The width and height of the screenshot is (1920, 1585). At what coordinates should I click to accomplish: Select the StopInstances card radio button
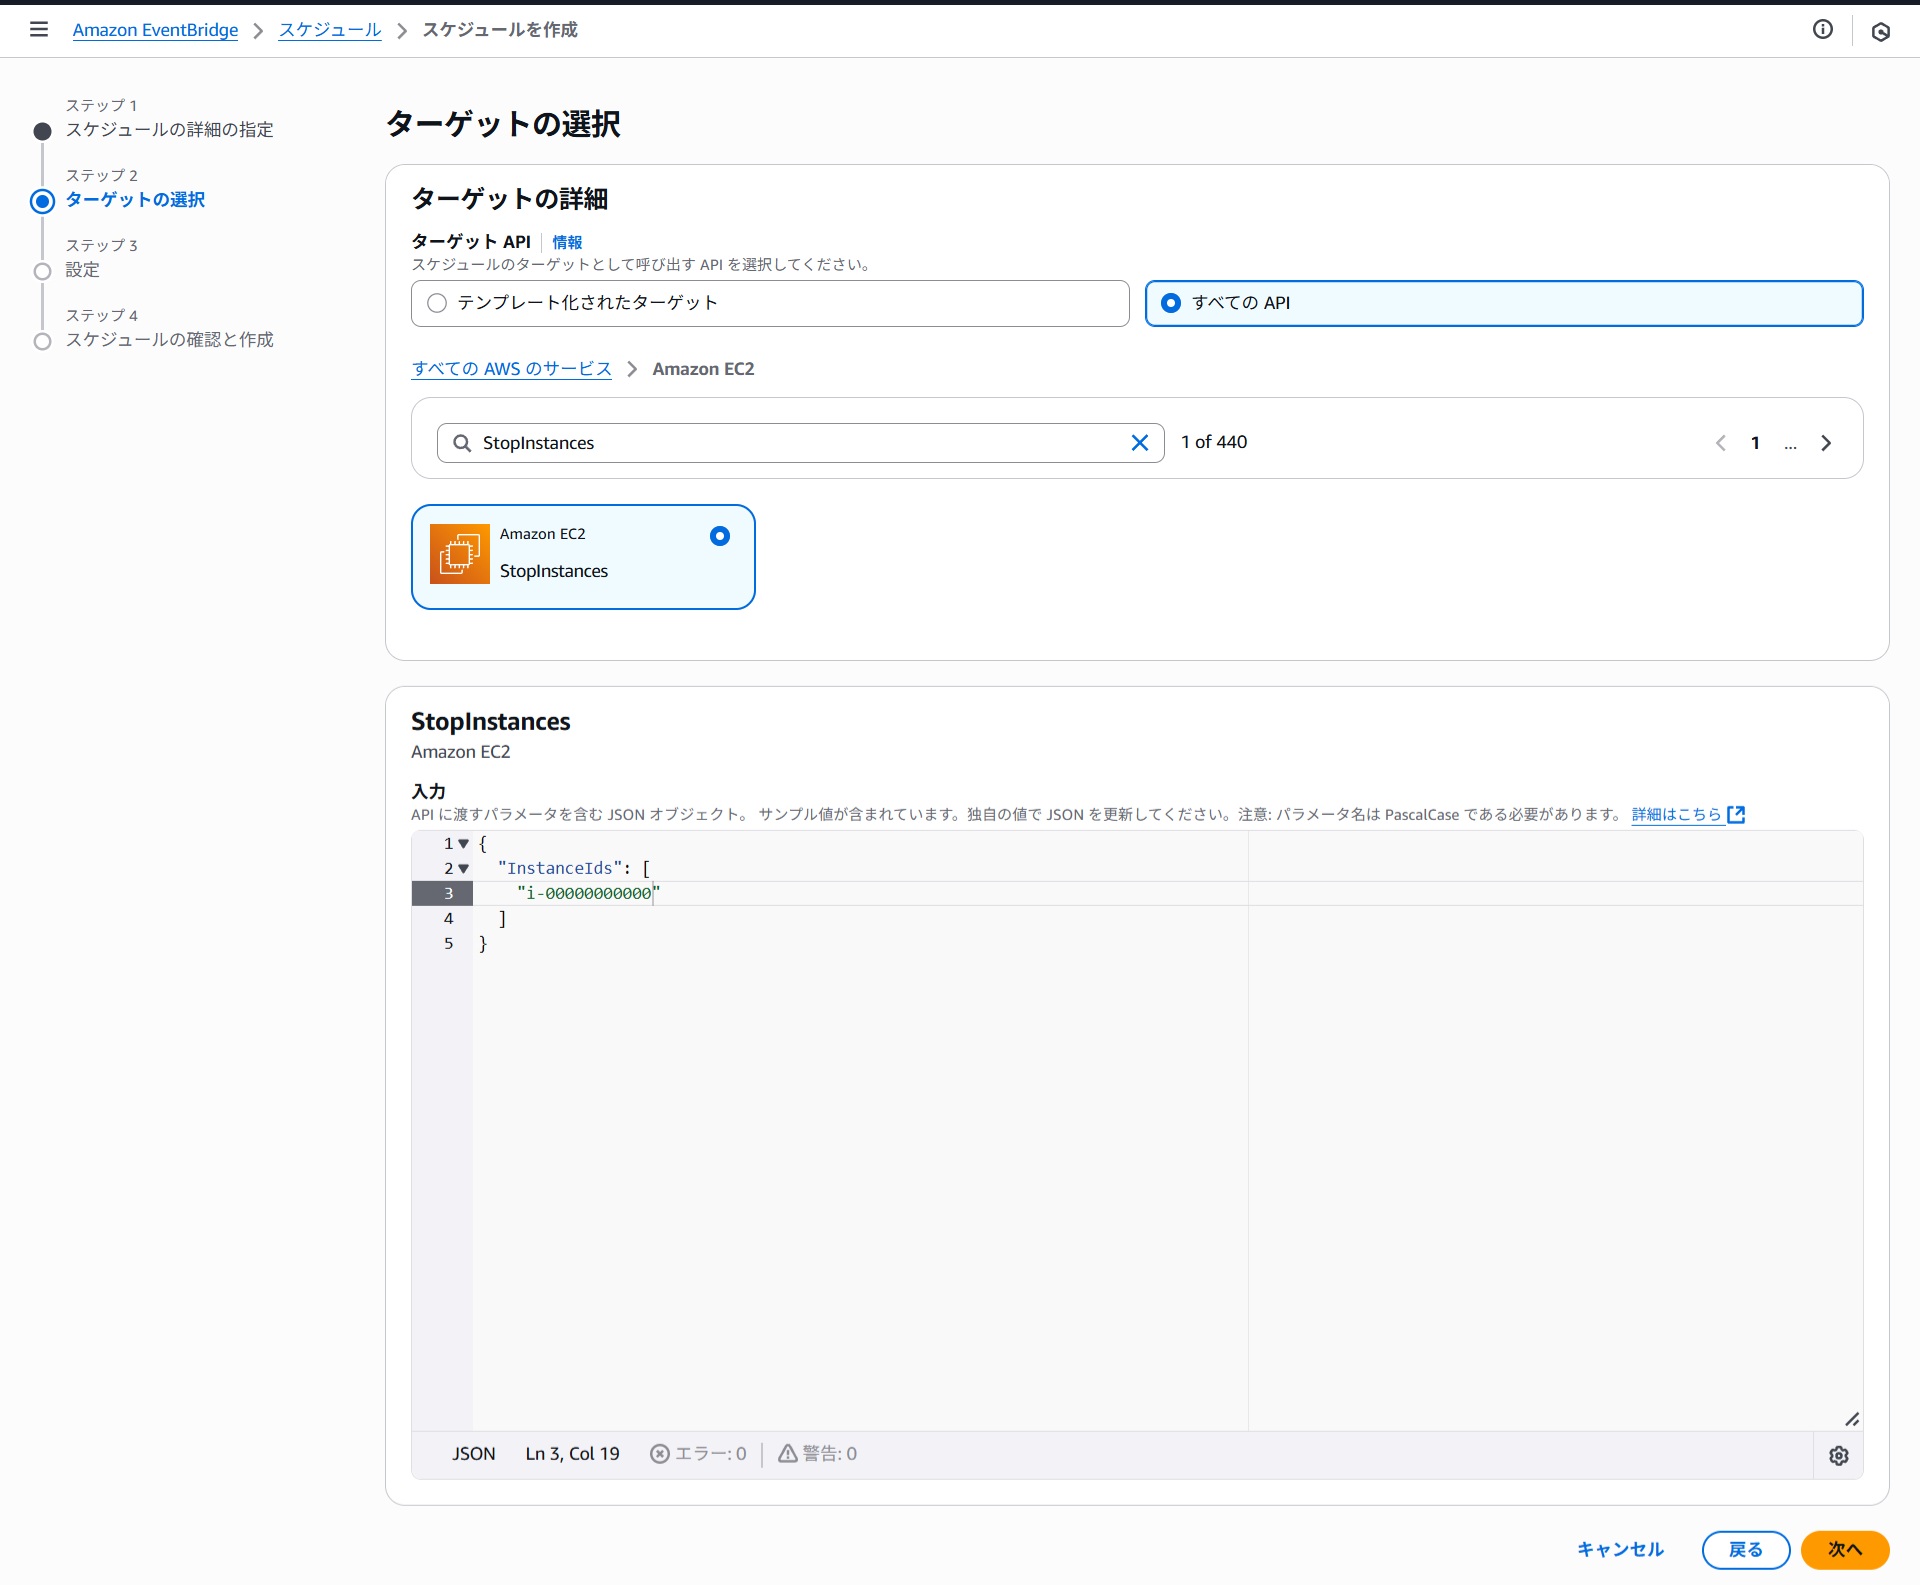click(x=719, y=536)
